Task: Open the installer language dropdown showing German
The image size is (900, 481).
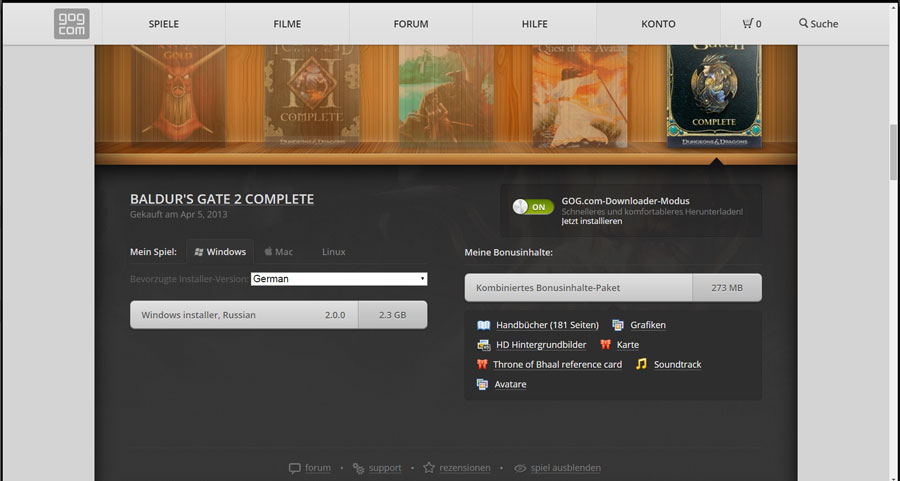Action: (339, 279)
